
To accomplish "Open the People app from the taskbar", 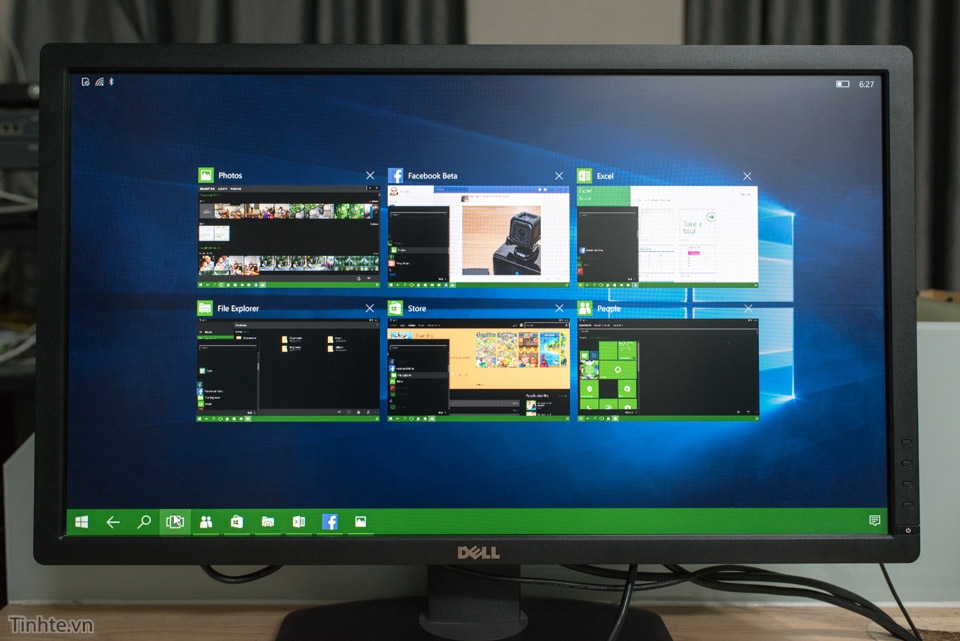I will (206, 522).
